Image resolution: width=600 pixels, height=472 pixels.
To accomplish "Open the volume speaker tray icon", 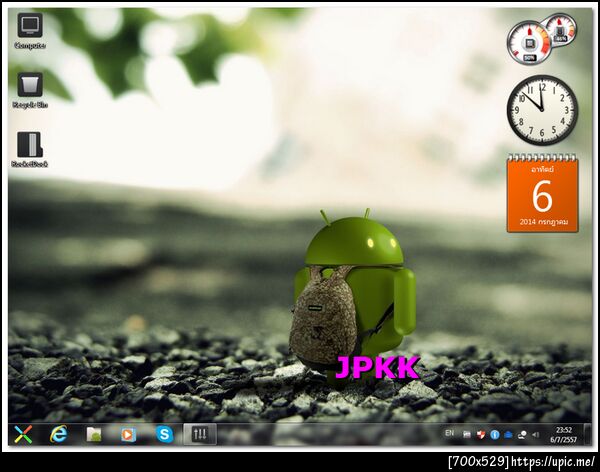I will (536, 434).
